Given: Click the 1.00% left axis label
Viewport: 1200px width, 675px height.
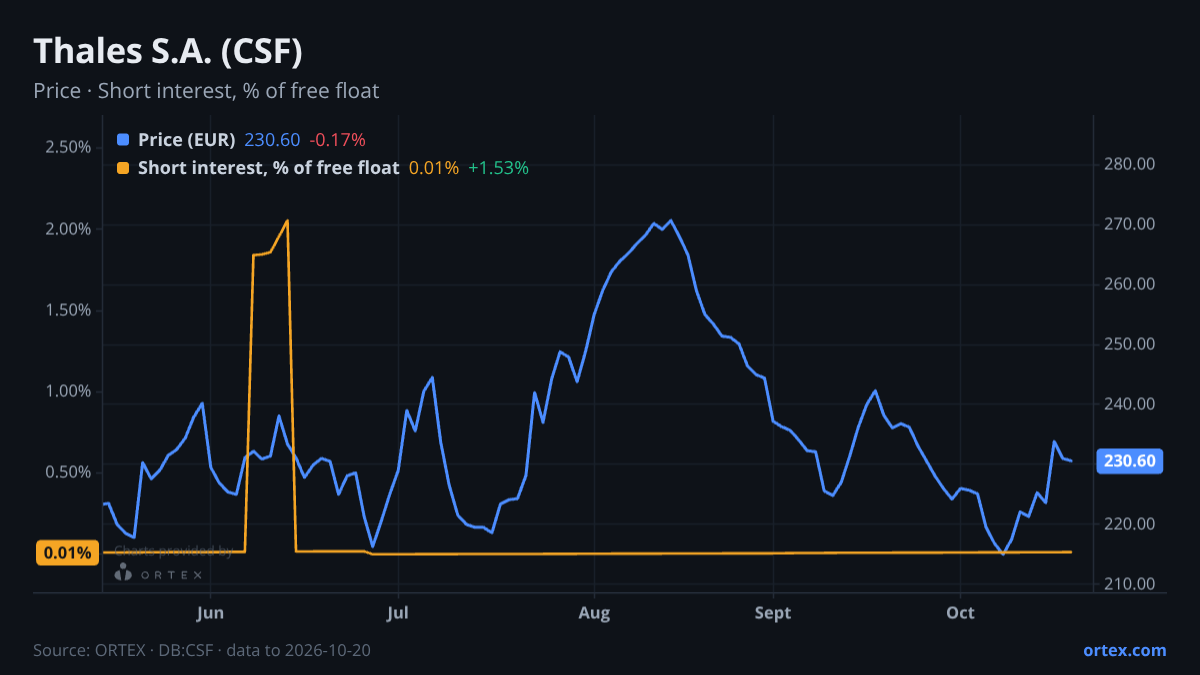Looking at the screenshot, I should click(68, 391).
